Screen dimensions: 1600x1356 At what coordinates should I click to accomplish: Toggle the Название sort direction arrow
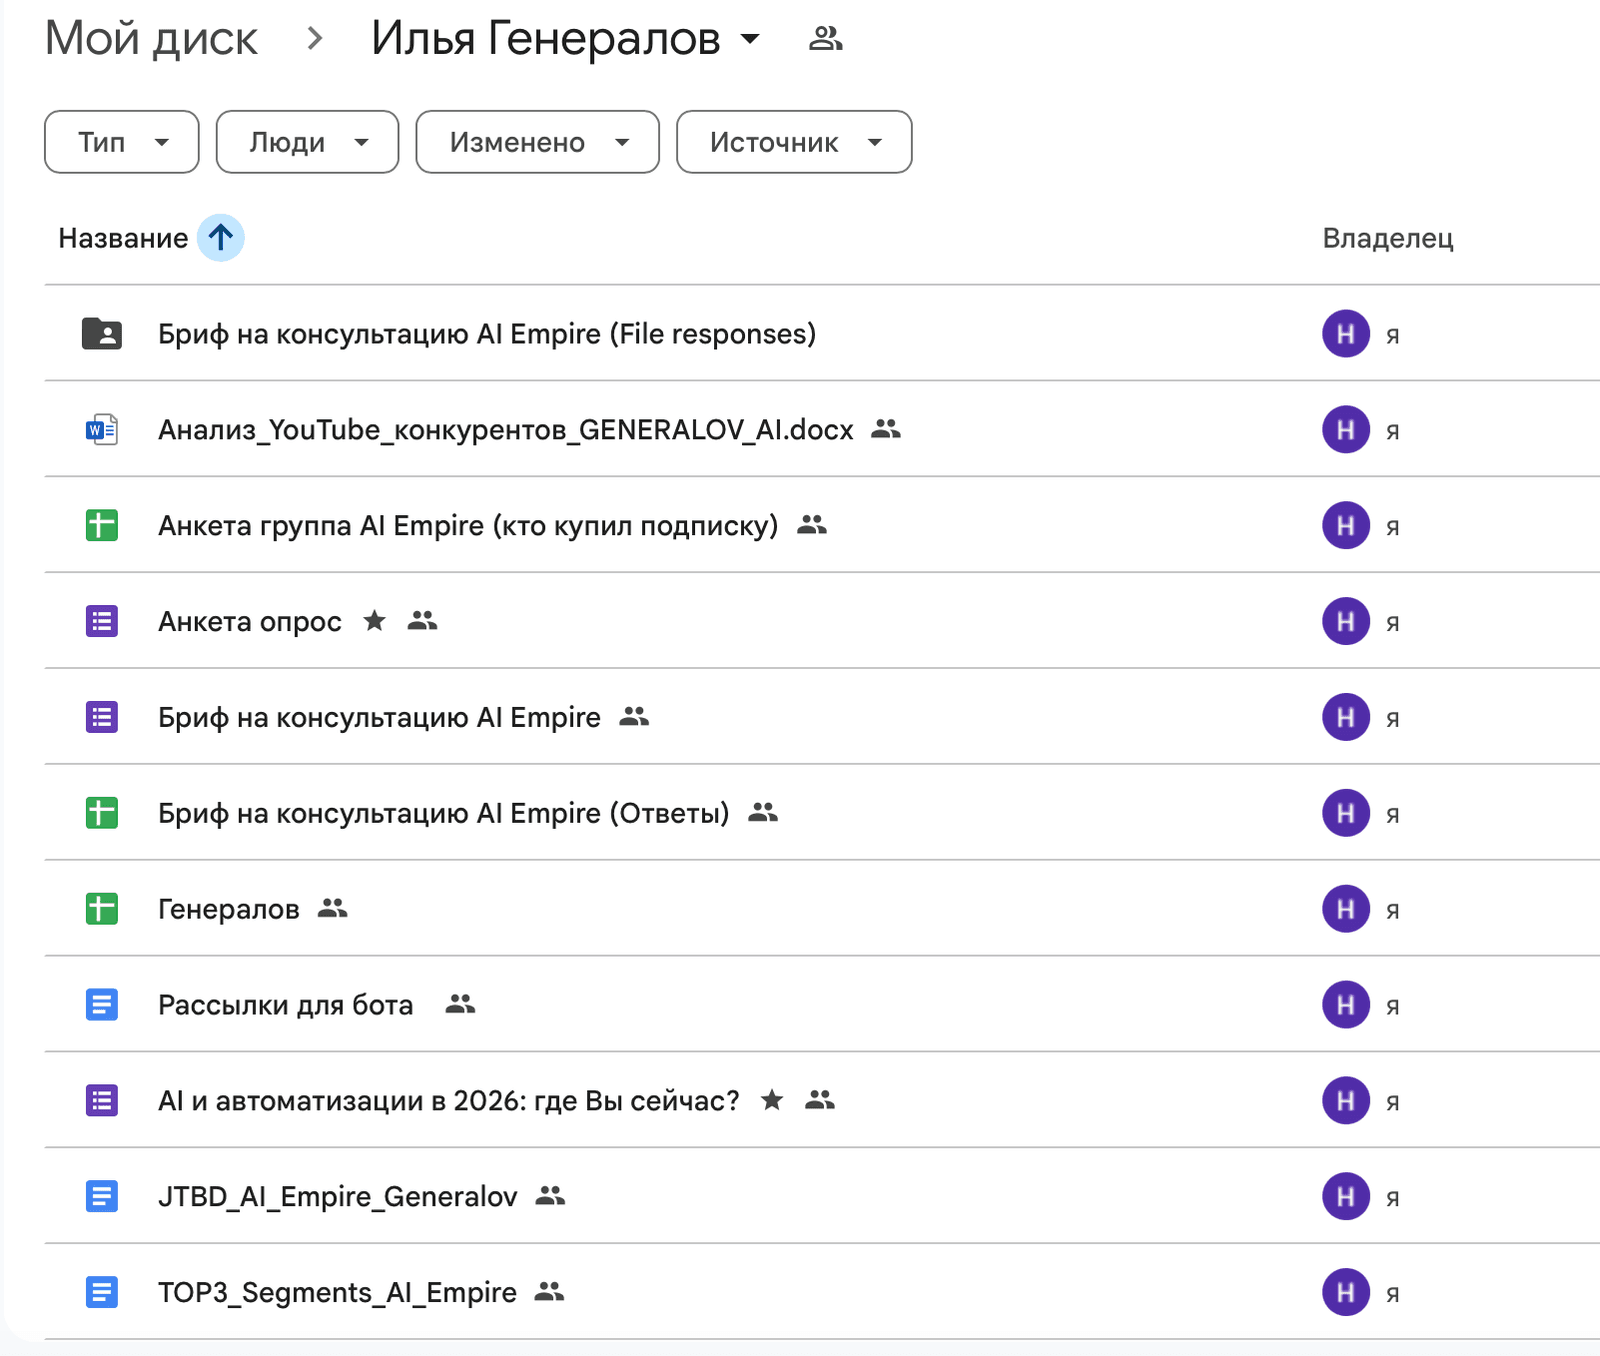[x=221, y=238]
